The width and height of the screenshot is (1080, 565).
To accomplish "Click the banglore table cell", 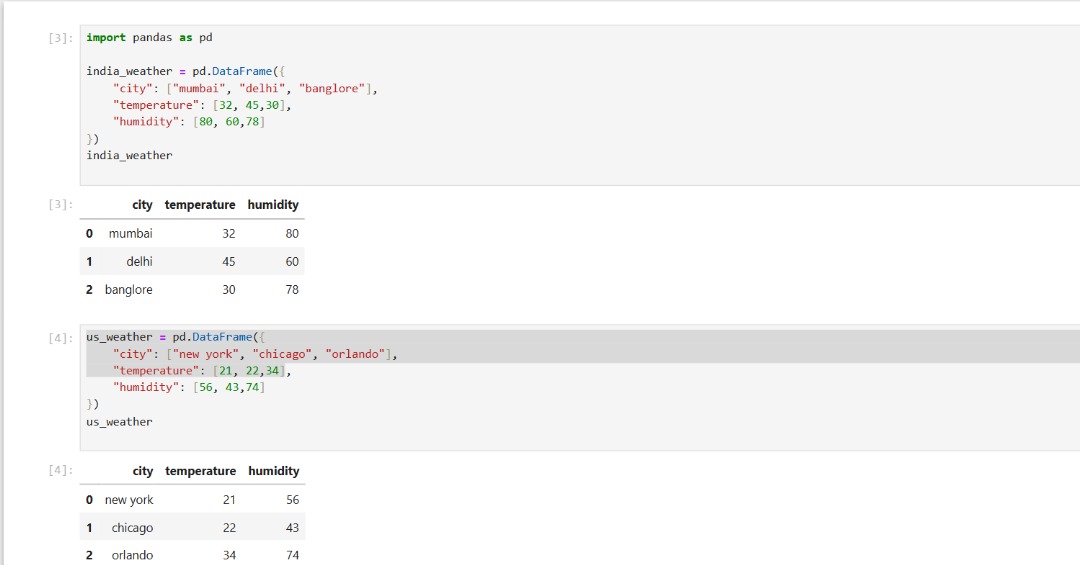I will pos(128,290).
